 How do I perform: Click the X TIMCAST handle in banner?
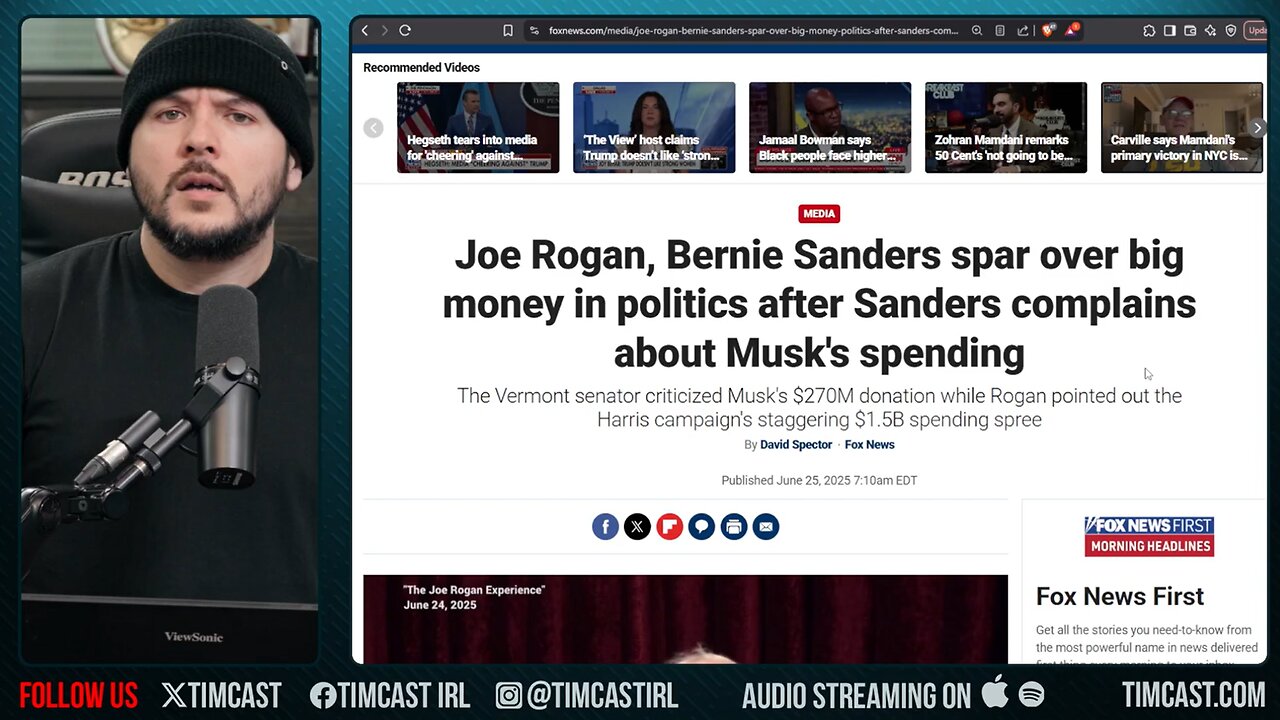pos(221,695)
